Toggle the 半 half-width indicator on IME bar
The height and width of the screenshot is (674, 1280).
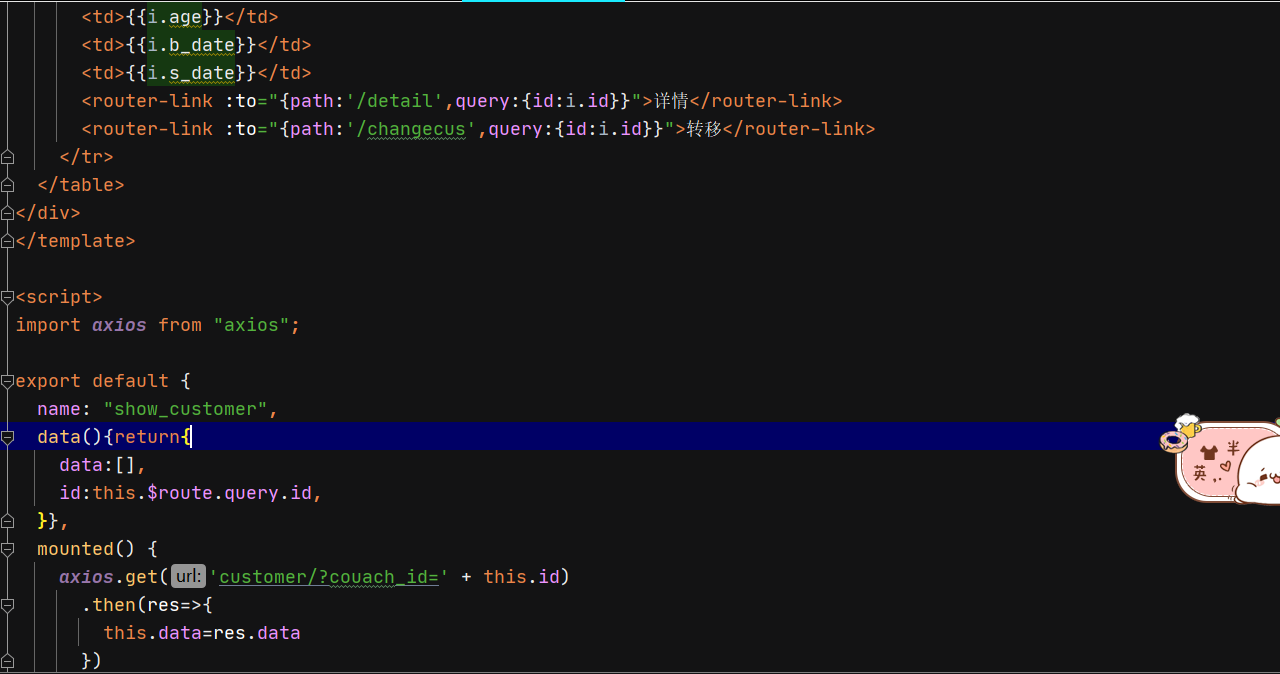[1233, 448]
